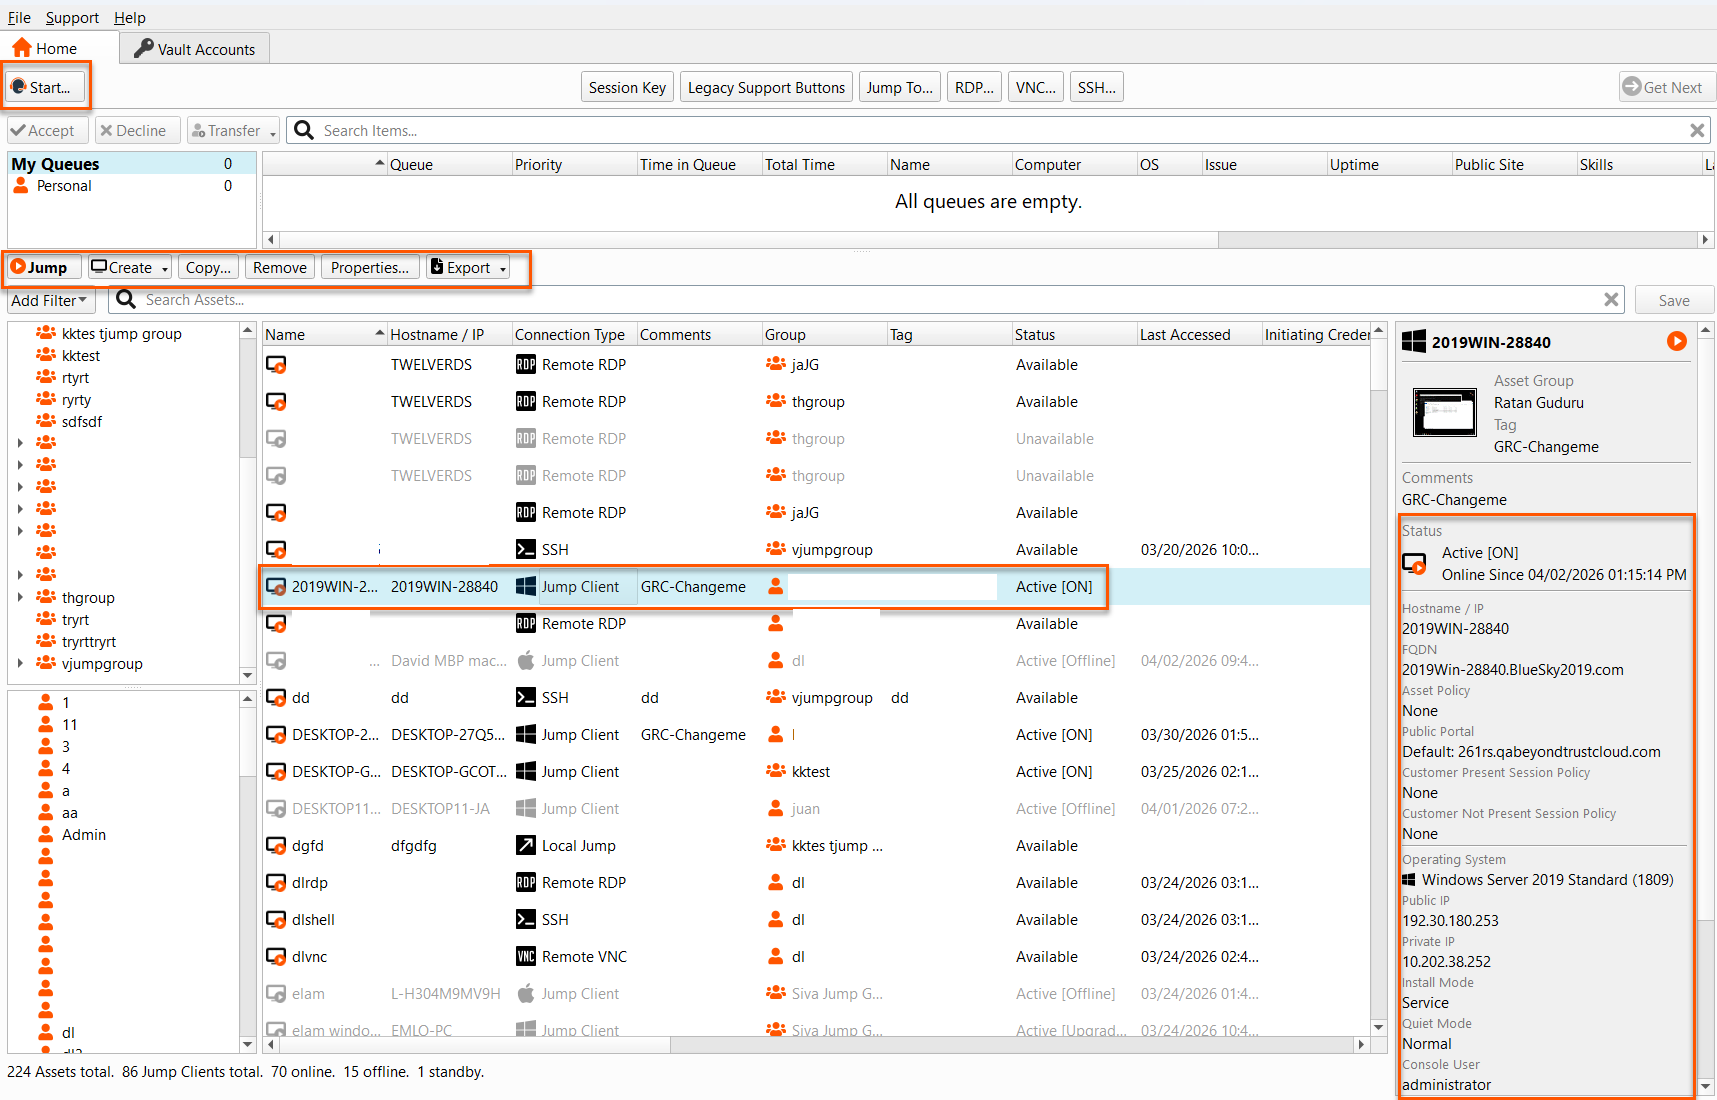
Task: Click the remote desktop thumbnail preview
Action: (x=1444, y=412)
